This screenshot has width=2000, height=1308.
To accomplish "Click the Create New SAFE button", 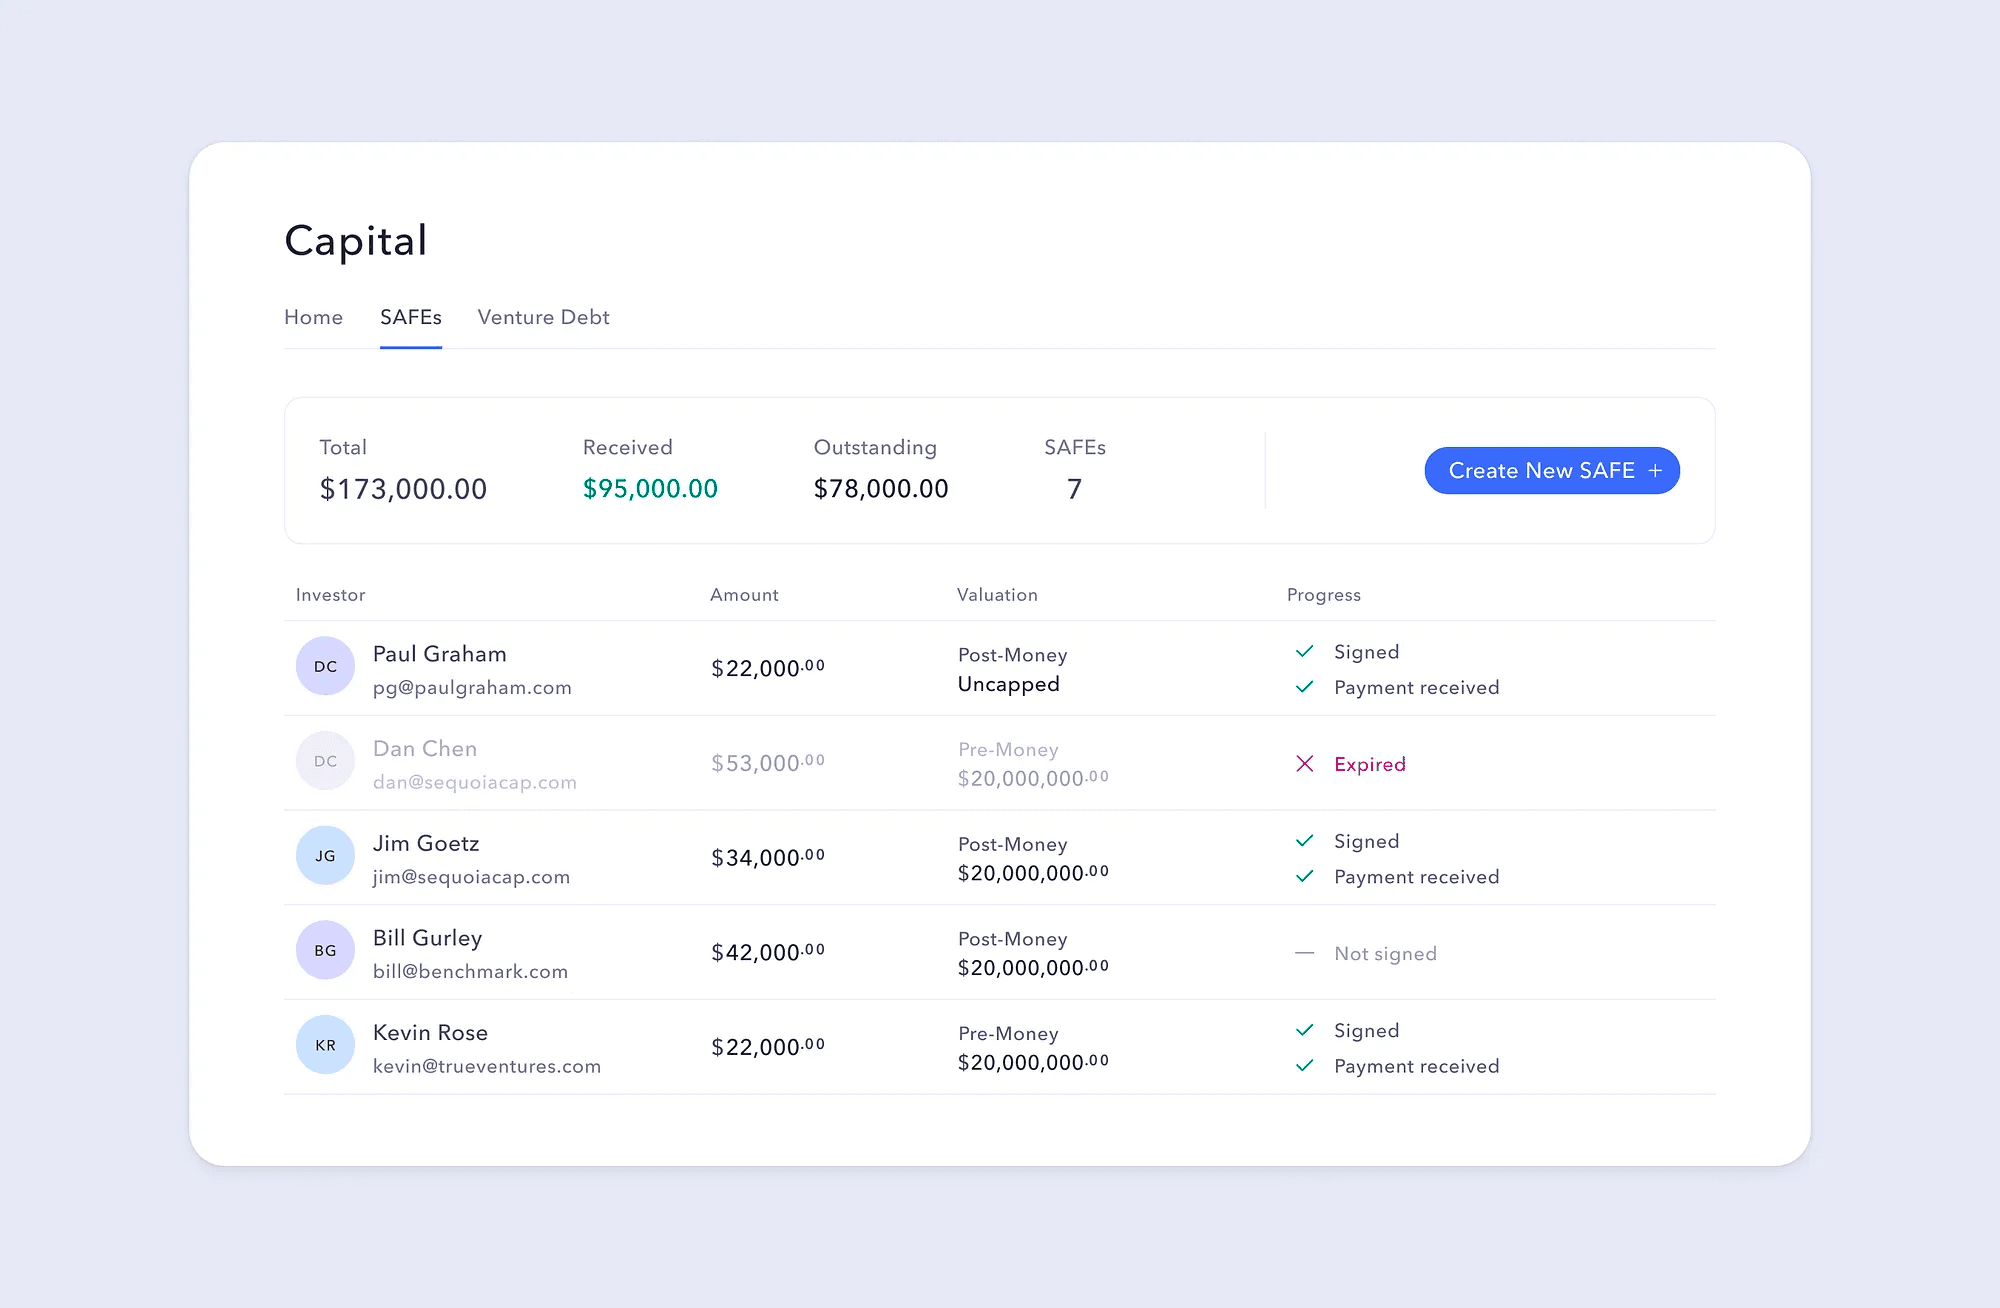I will (1552, 471).
